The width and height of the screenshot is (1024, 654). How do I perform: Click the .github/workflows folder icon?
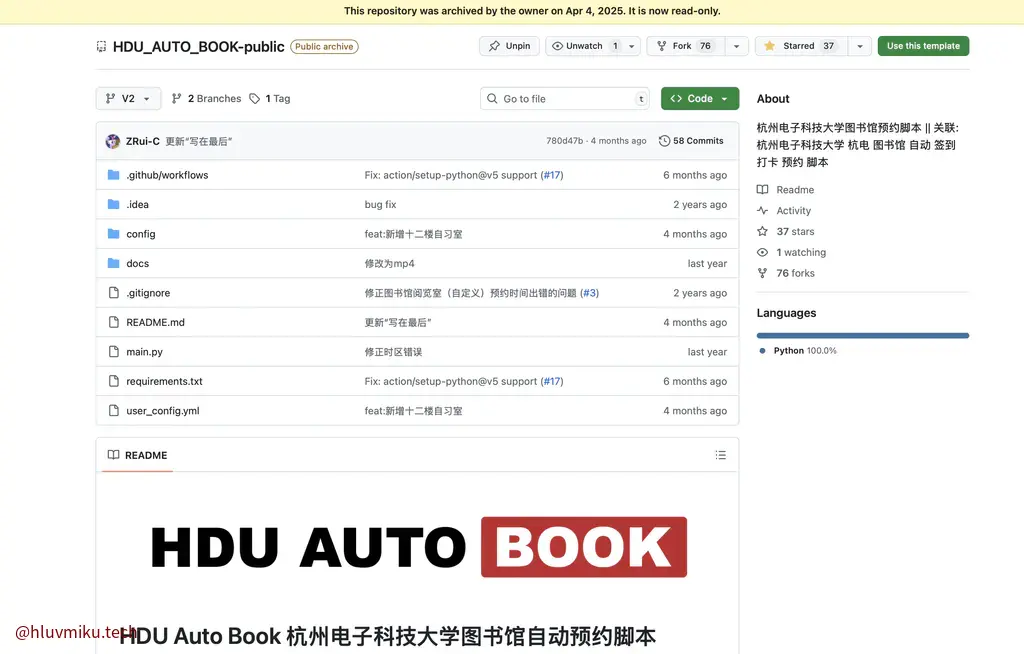(x=114, y=174)
